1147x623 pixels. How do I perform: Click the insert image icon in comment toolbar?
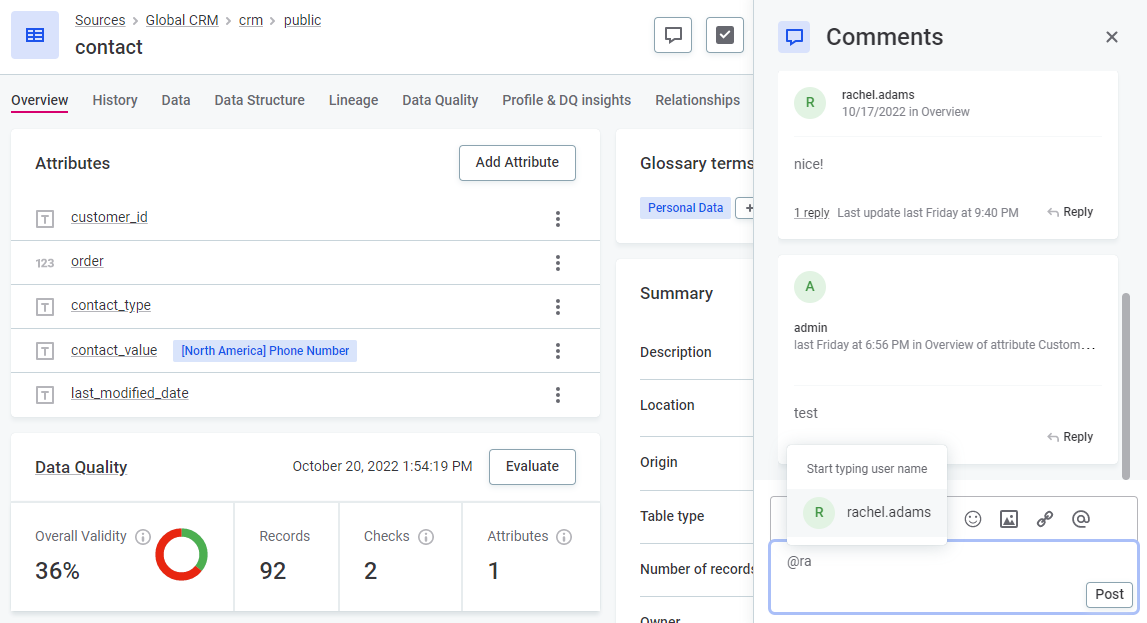1008,519
